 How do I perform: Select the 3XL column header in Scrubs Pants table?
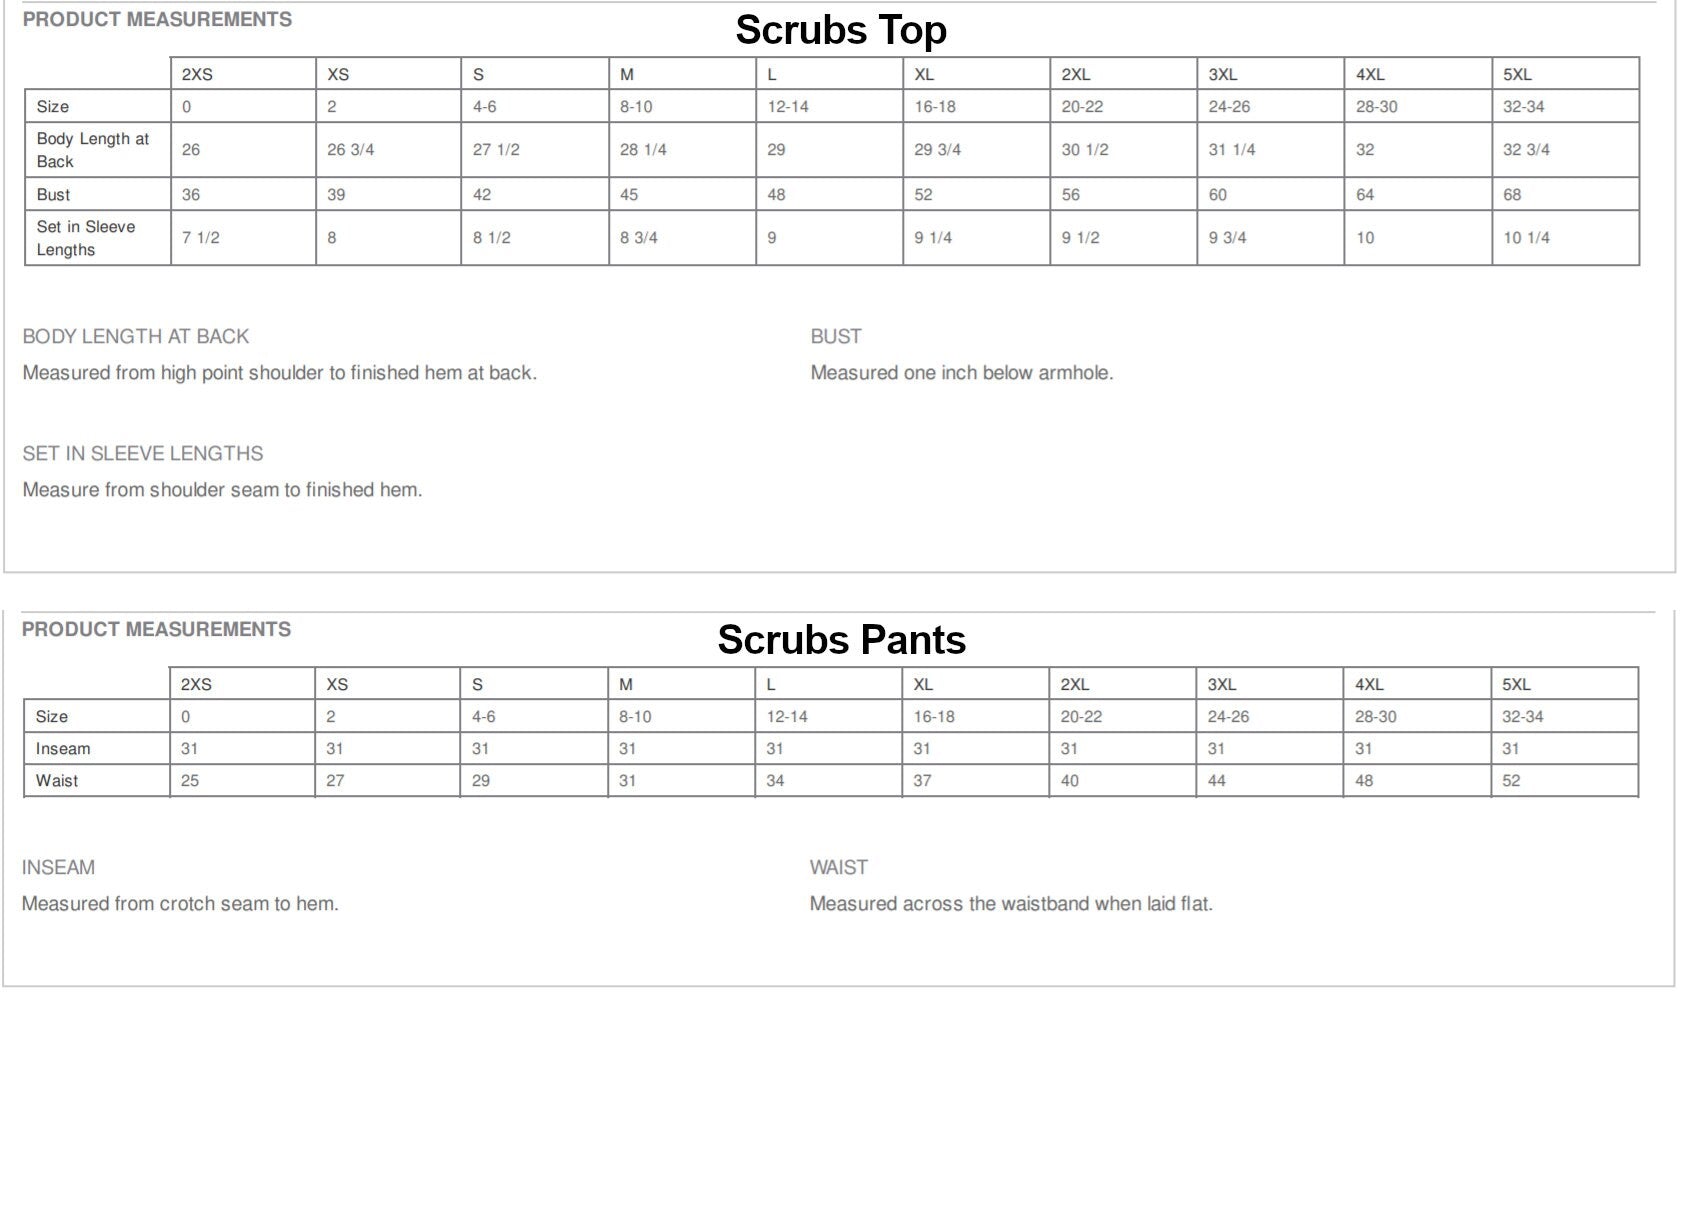[x=1269, y=684]
